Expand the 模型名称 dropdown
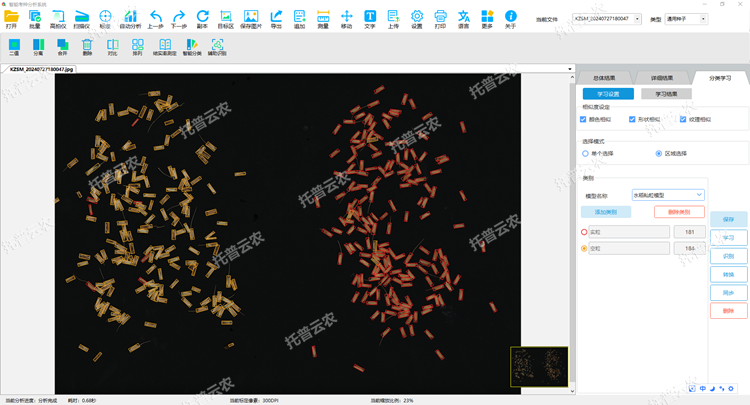This screenshot has width=750, height=405. pos(668,195)
